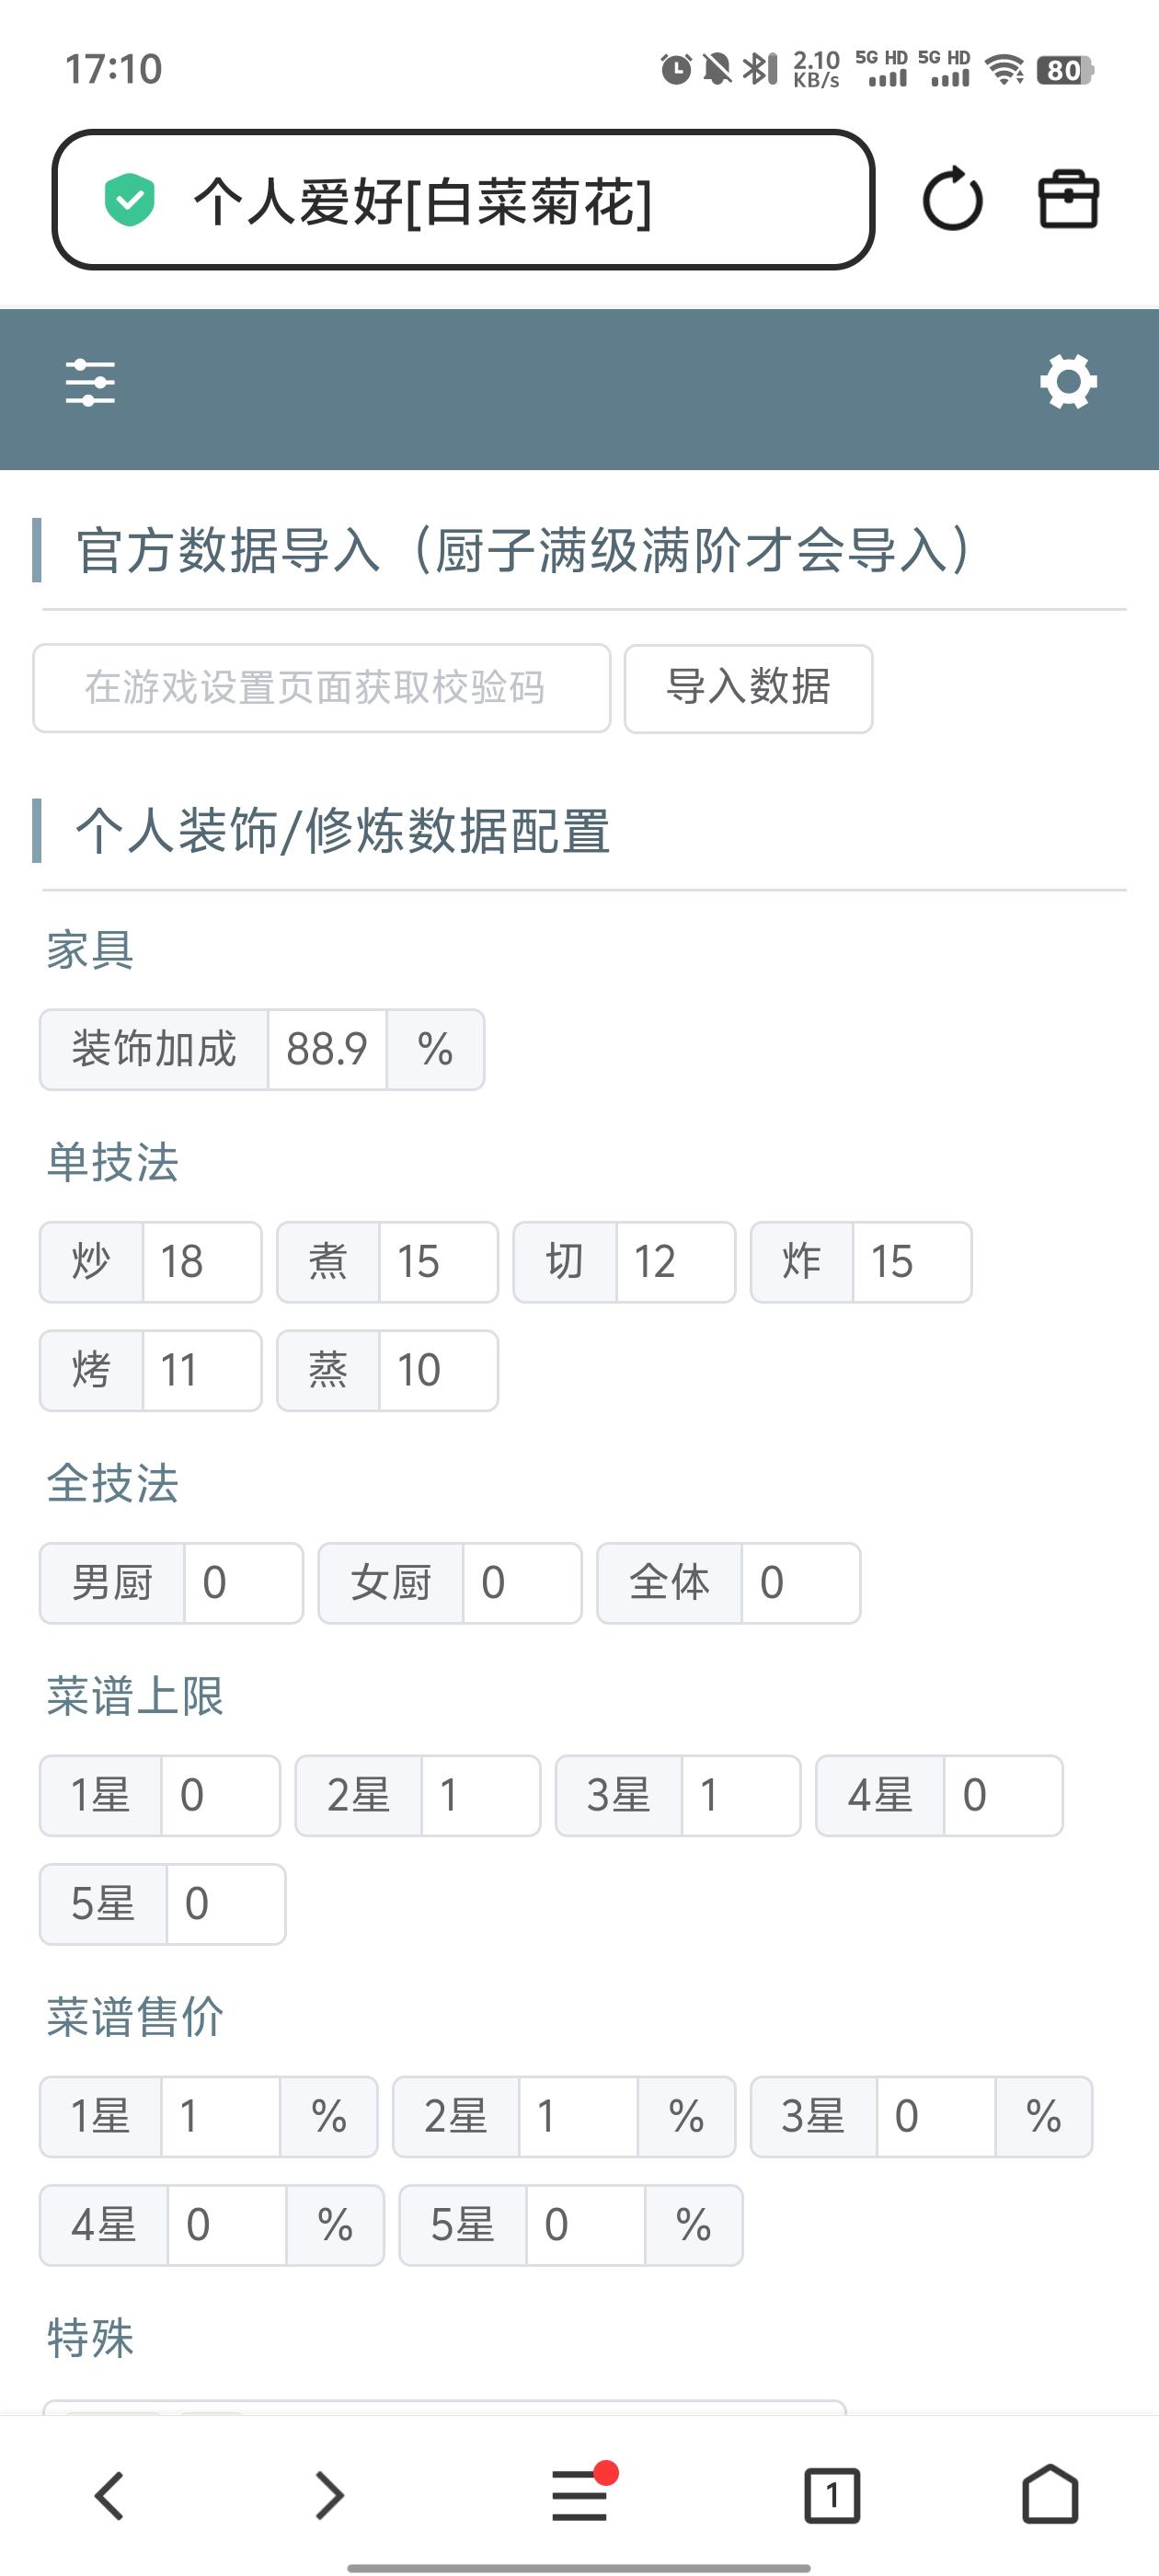Edit the 蒸 skill value field
This screenshot has height=2576, width=1159.
pos(437,1370)
